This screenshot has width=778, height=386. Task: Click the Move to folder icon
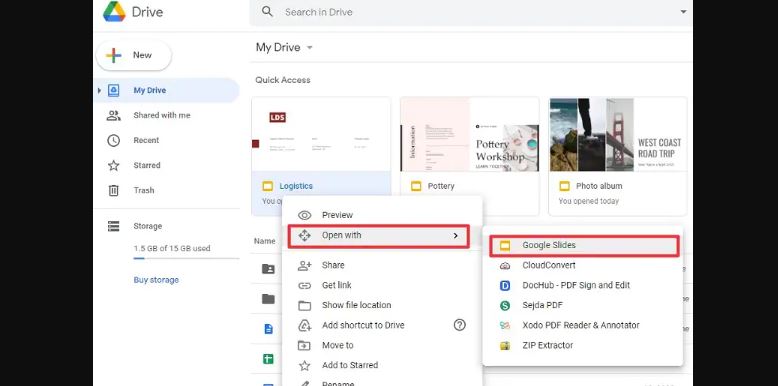coord(304,345)
